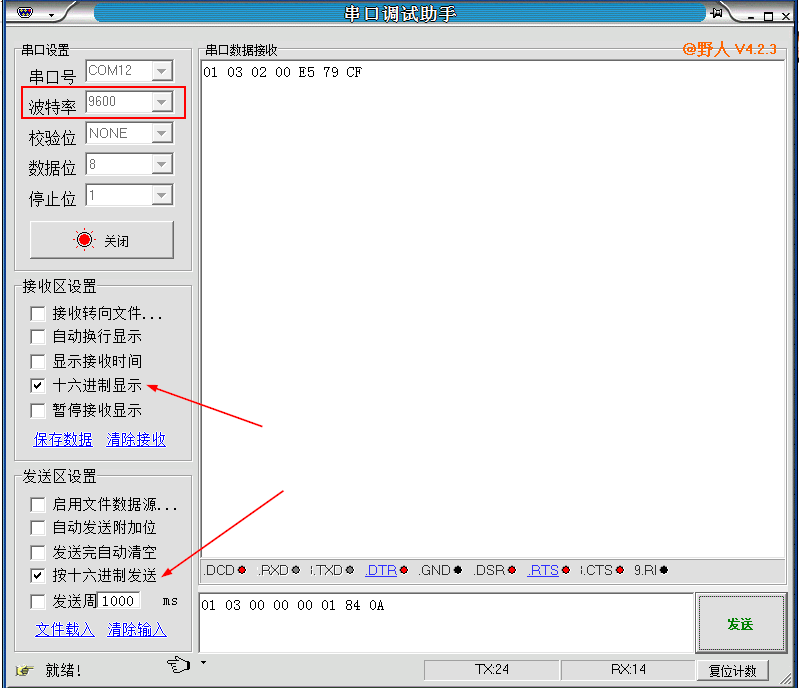This screenshot has width=799, height=688.
Task: Expand the 校验位 NONE dropdown
Action: coord(162,134)
